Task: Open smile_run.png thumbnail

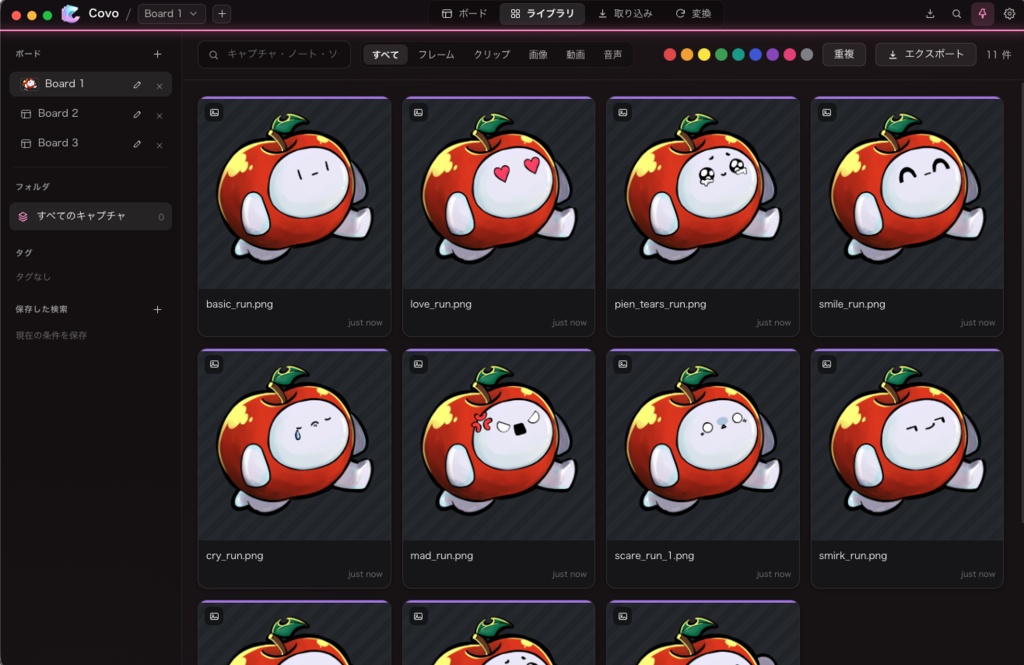Action: click(x=907, y=194)
